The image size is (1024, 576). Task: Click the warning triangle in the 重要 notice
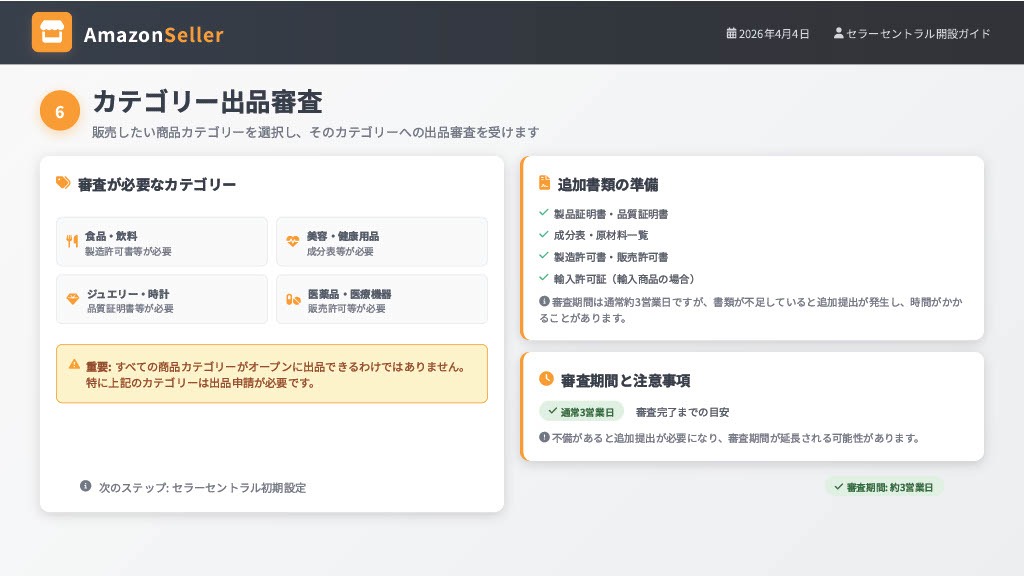pyautogui.click(x=74, y=364)
